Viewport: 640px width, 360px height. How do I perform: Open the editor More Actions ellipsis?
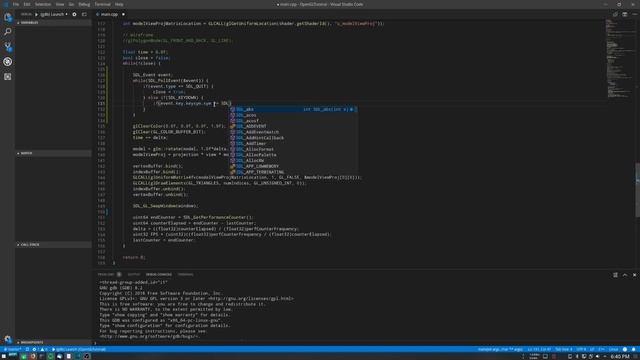tap(634, 14)
